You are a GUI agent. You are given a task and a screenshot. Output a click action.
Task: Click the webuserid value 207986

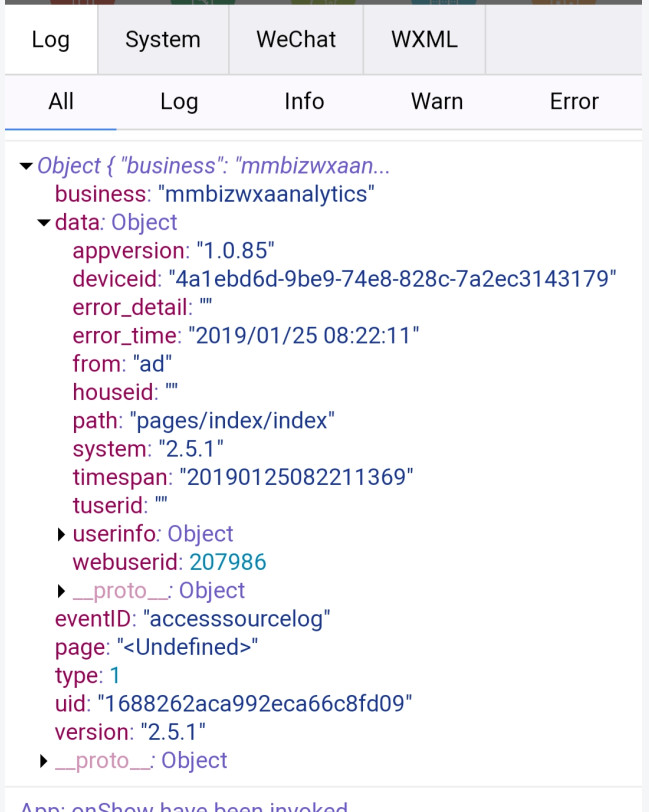point(228,562)
